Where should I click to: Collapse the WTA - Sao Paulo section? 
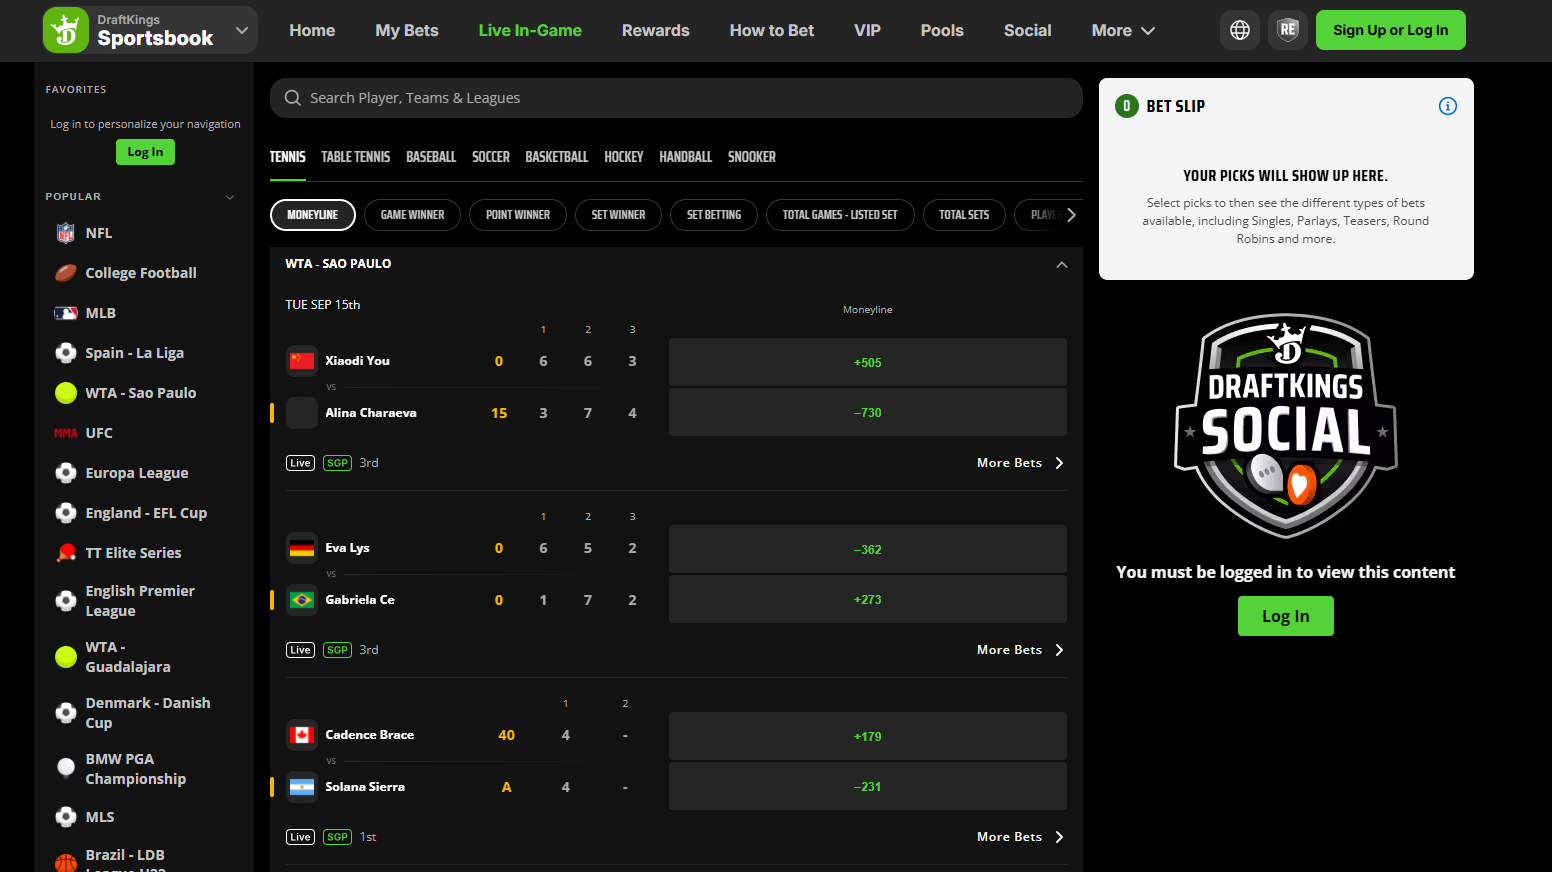tap(1062, 265)
